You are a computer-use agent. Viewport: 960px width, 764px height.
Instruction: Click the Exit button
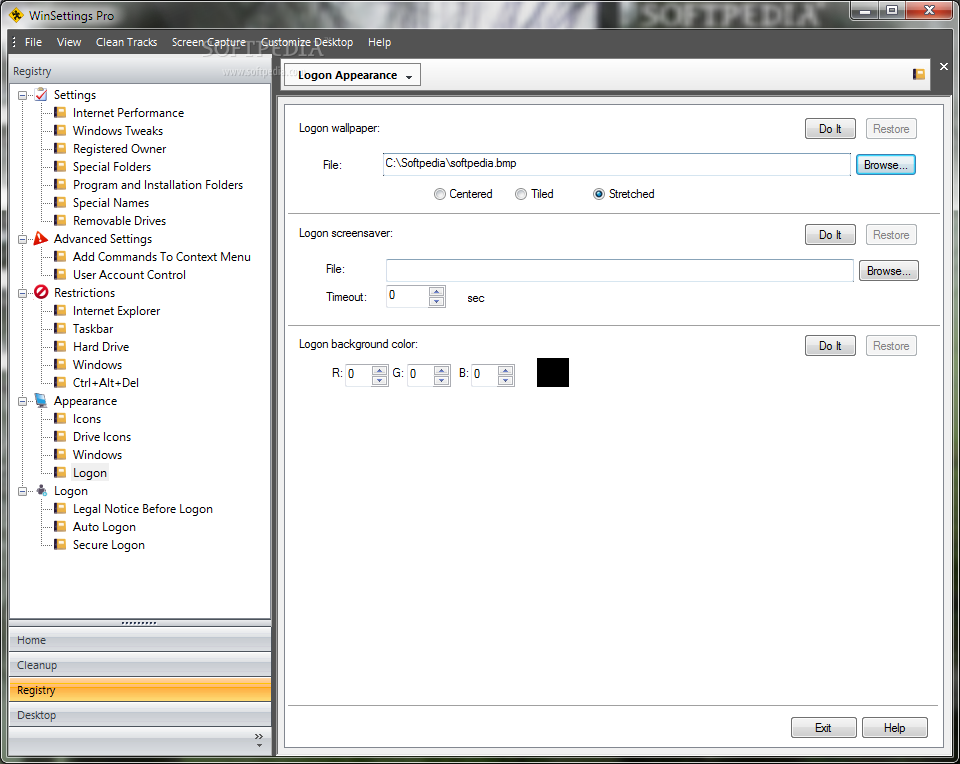pos(823,727)
